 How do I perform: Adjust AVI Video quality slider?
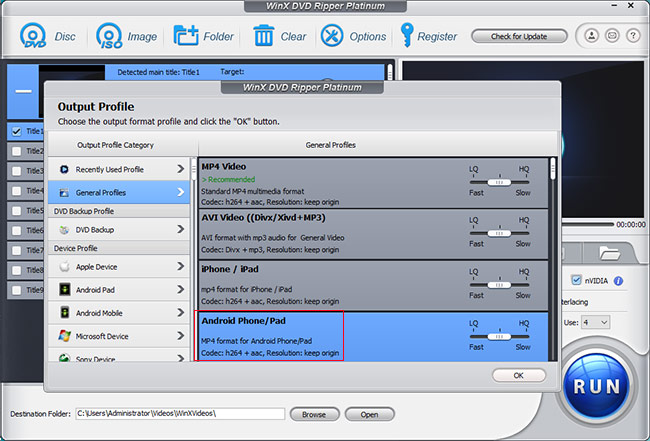click(499, 233)
